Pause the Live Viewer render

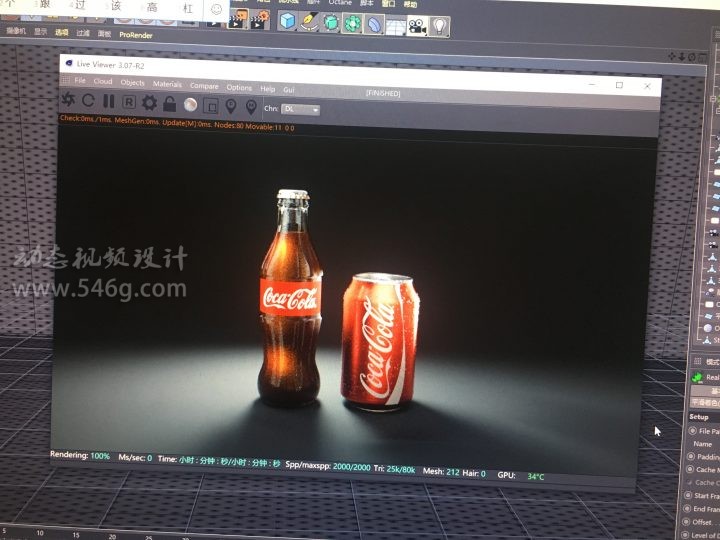click(x=109, y=101)
